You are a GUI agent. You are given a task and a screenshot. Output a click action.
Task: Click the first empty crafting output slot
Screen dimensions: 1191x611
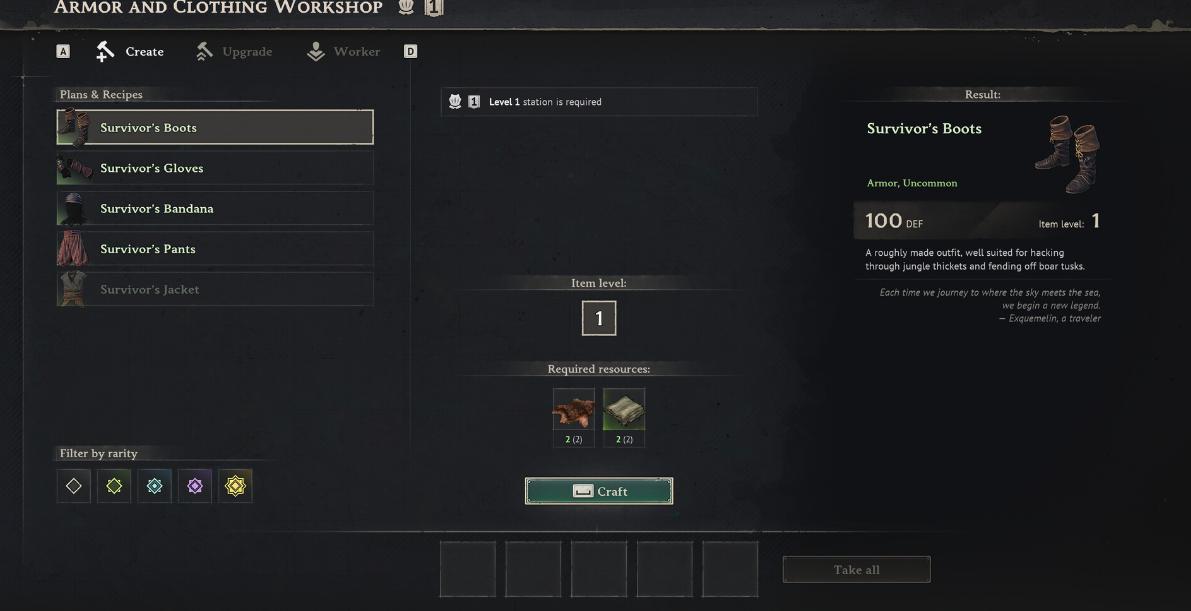(x=467, y=568)
